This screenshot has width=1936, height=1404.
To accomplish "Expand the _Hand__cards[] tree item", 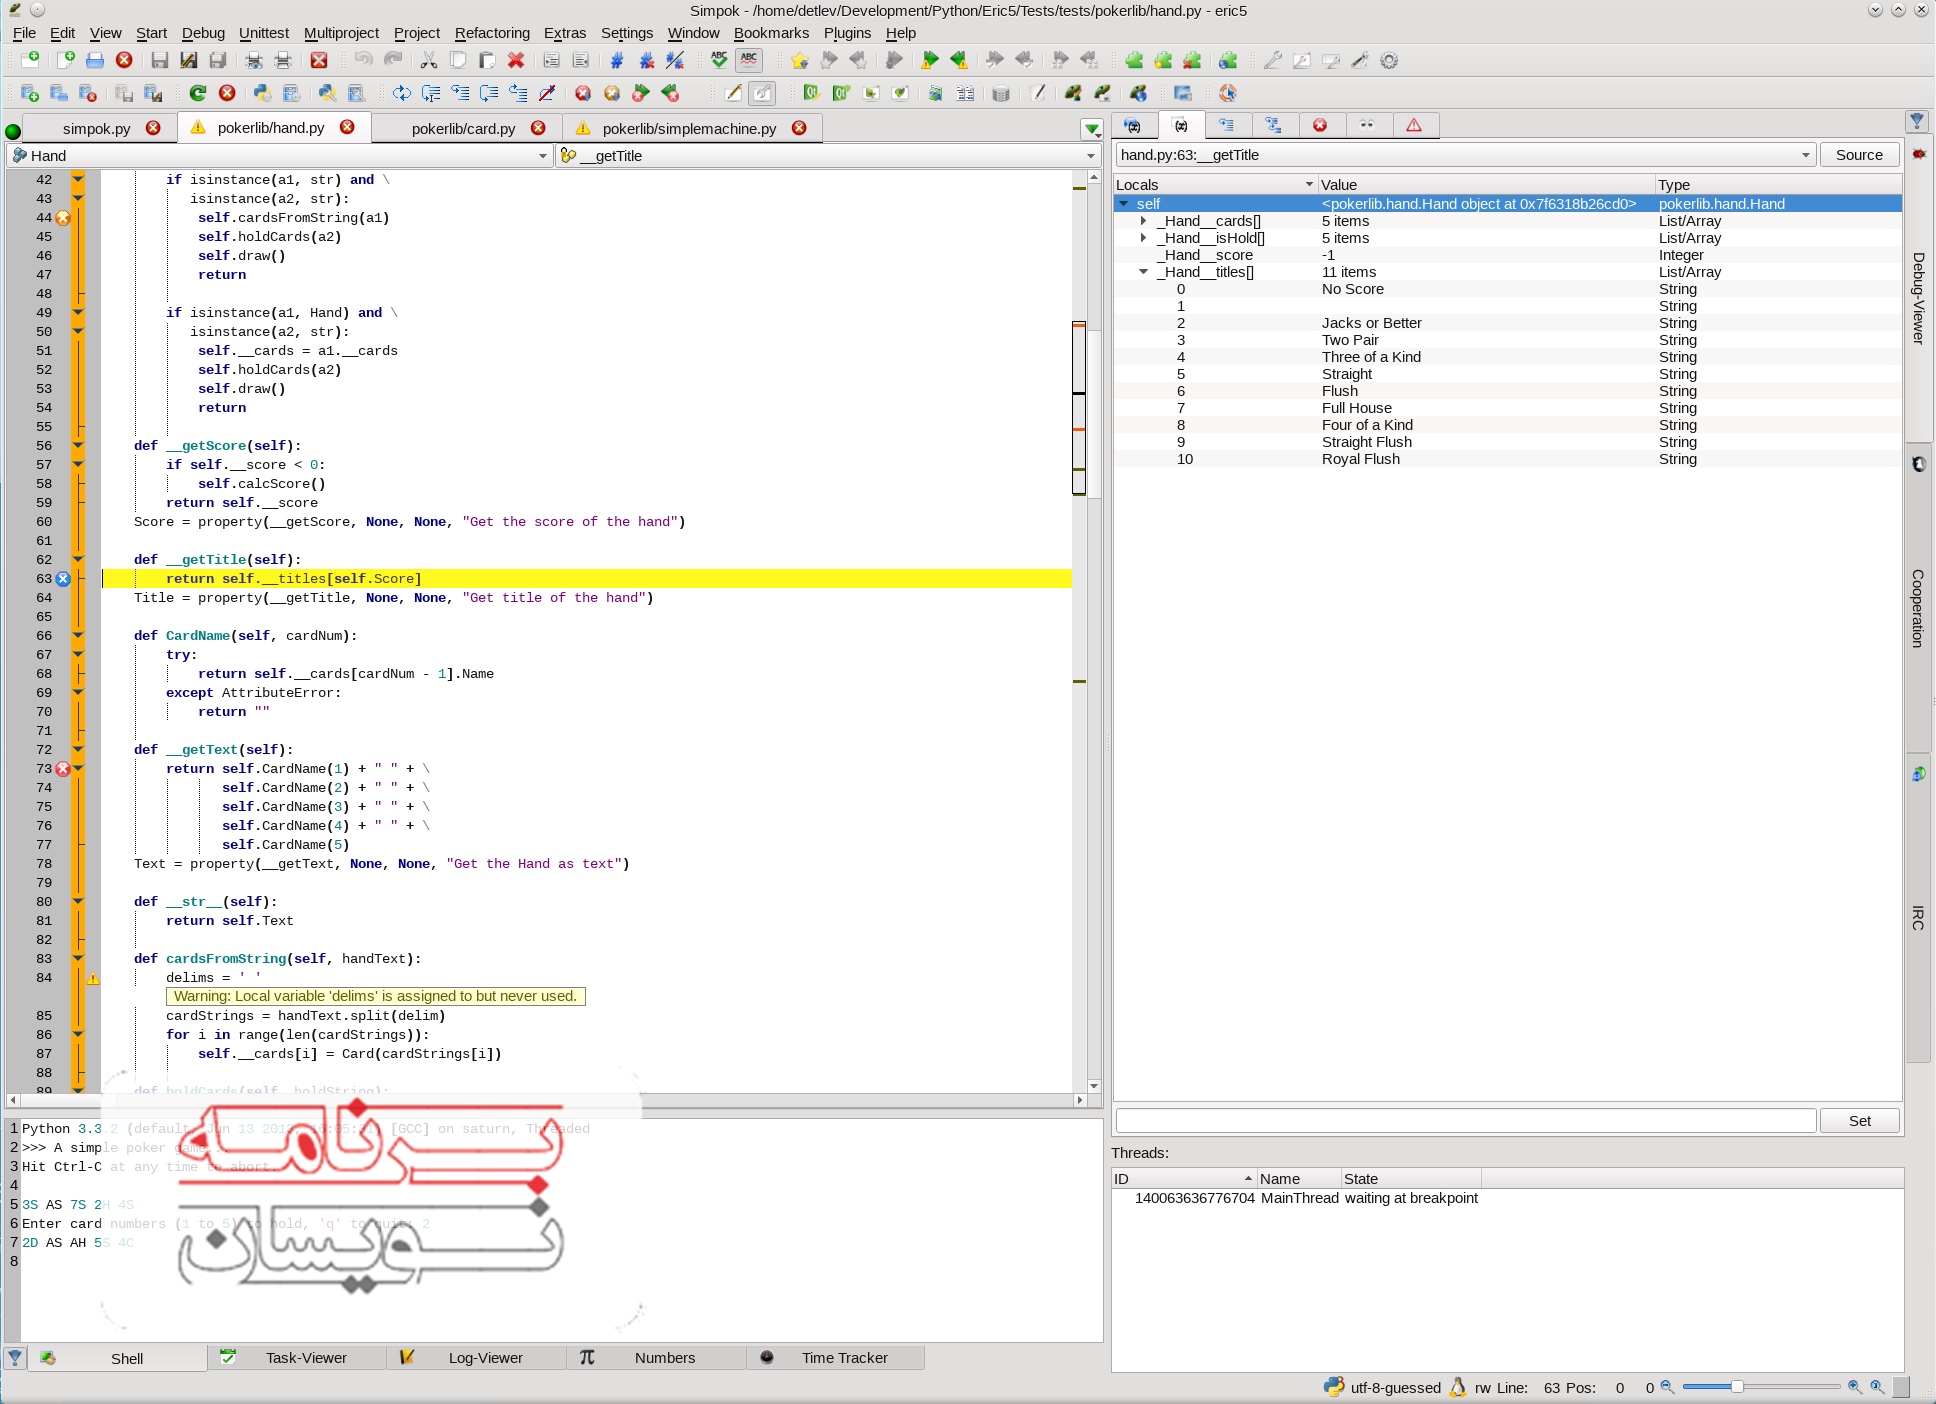I will pos(1143,221).
